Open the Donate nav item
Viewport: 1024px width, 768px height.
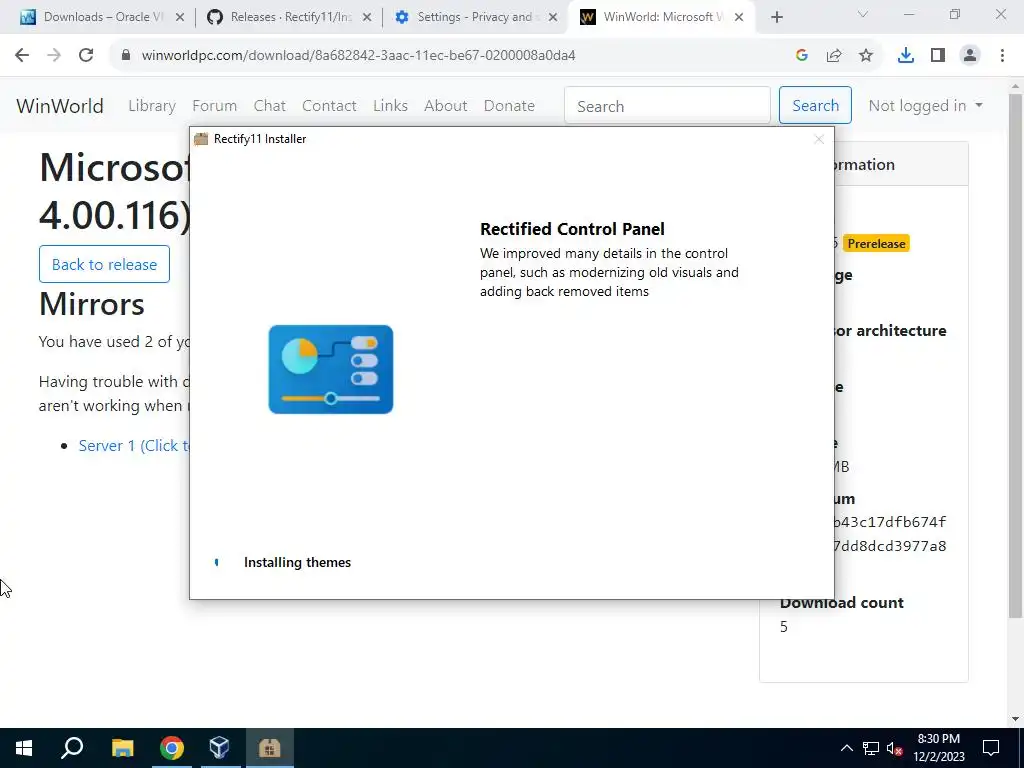[x=509, y=106]
